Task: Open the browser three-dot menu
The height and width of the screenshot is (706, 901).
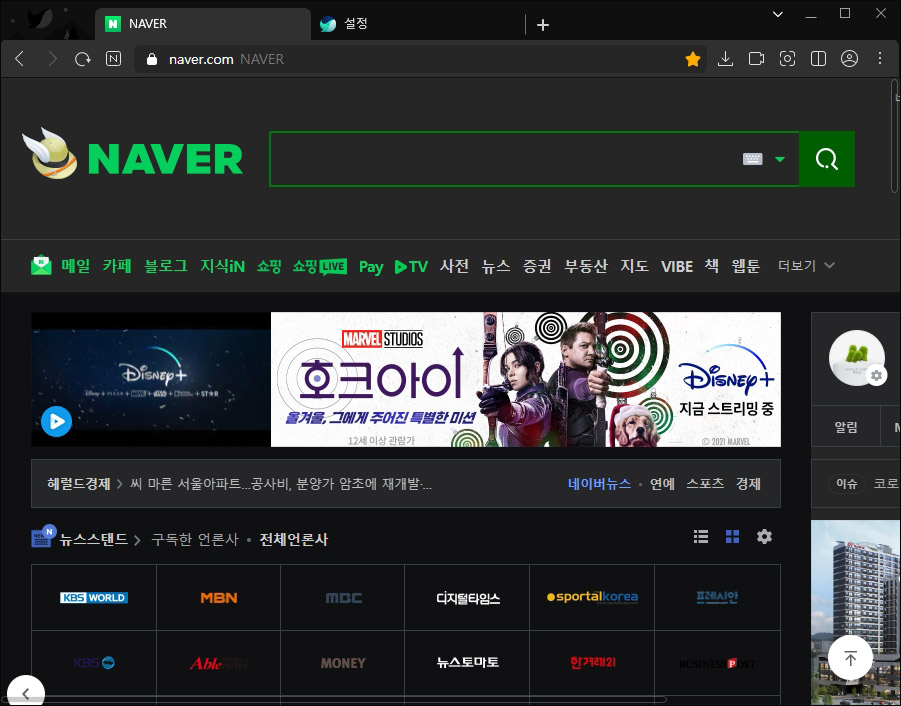Action: 880,58
